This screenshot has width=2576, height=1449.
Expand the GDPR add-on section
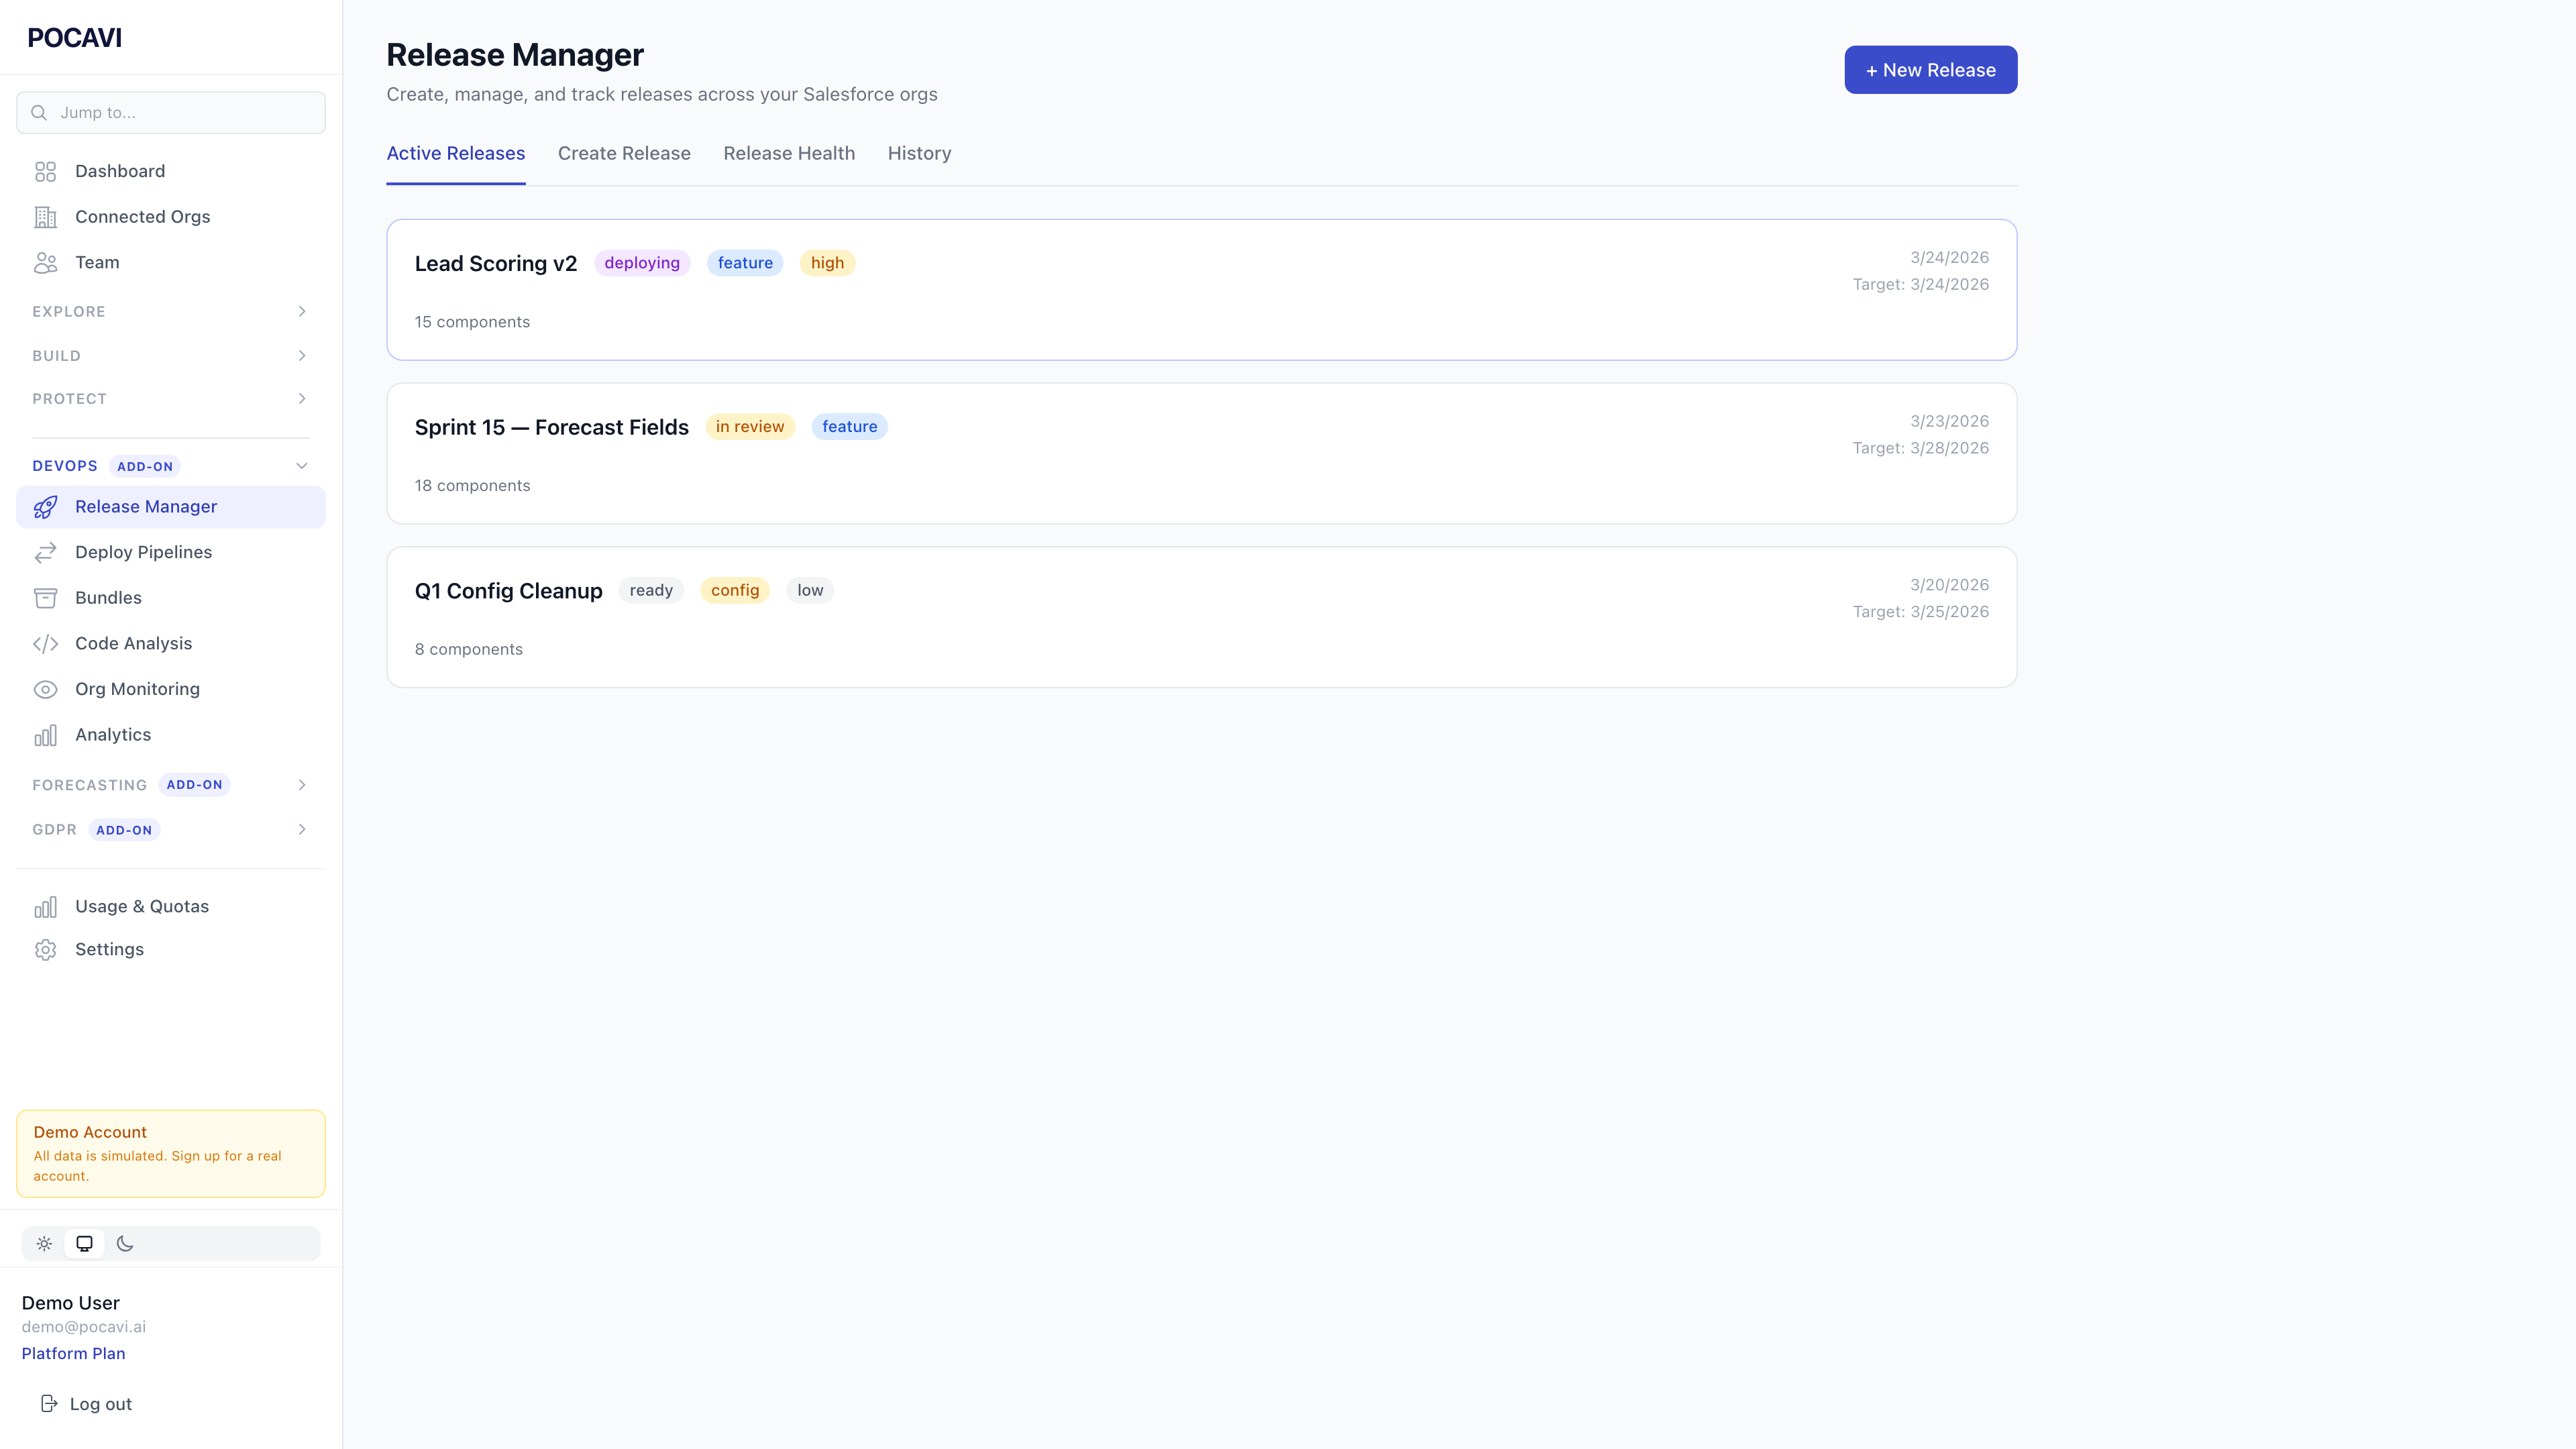(171, 830)
